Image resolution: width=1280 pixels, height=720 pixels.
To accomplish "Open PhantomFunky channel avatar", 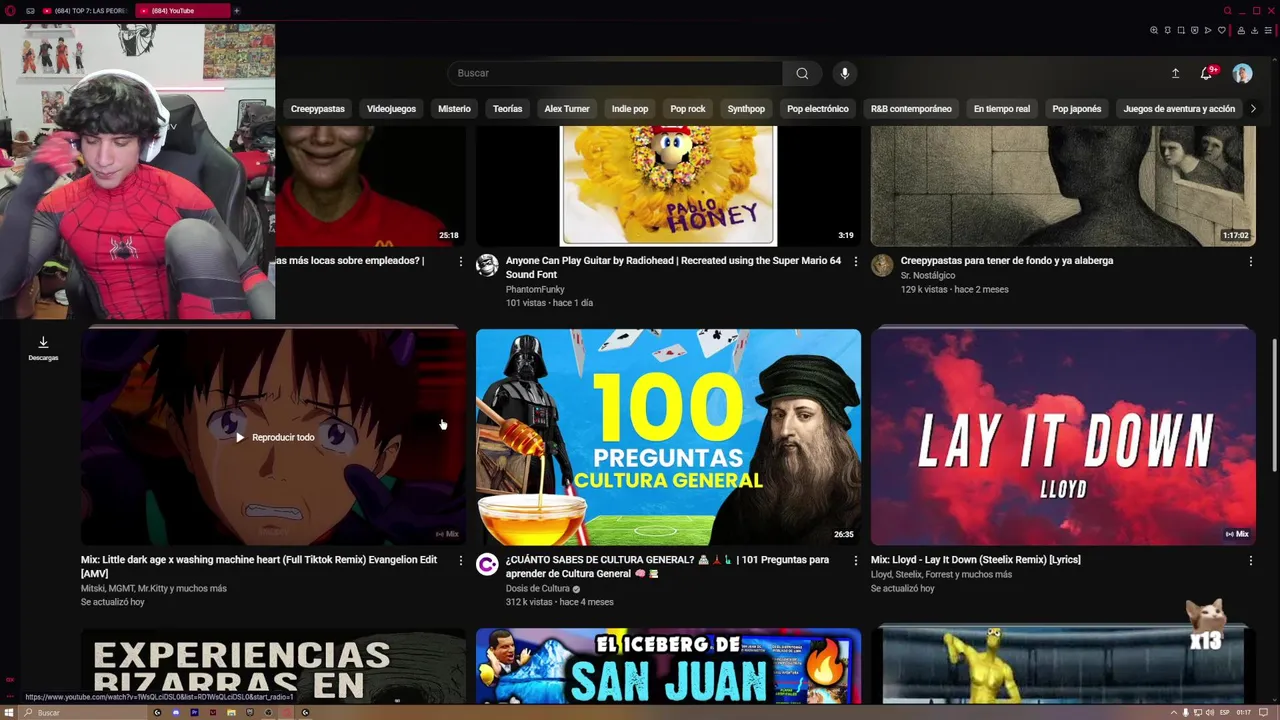I will (x=487, y=265).
